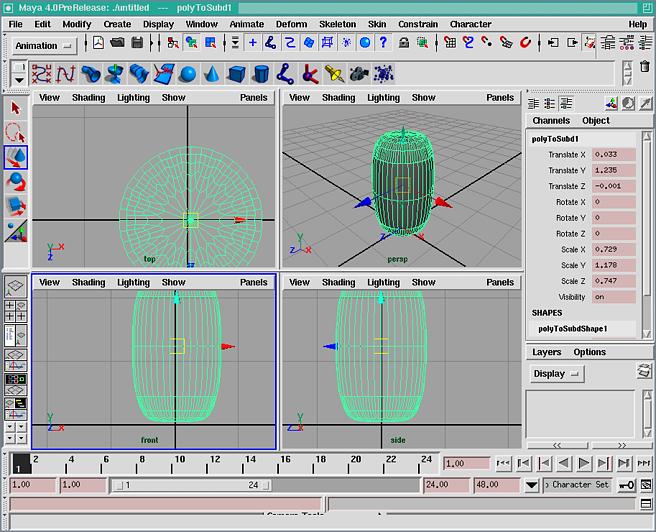This screenshot has height=532, width=656.
Task: Click the cylinder primitive shelf icon
Action: tap(260, 74)
